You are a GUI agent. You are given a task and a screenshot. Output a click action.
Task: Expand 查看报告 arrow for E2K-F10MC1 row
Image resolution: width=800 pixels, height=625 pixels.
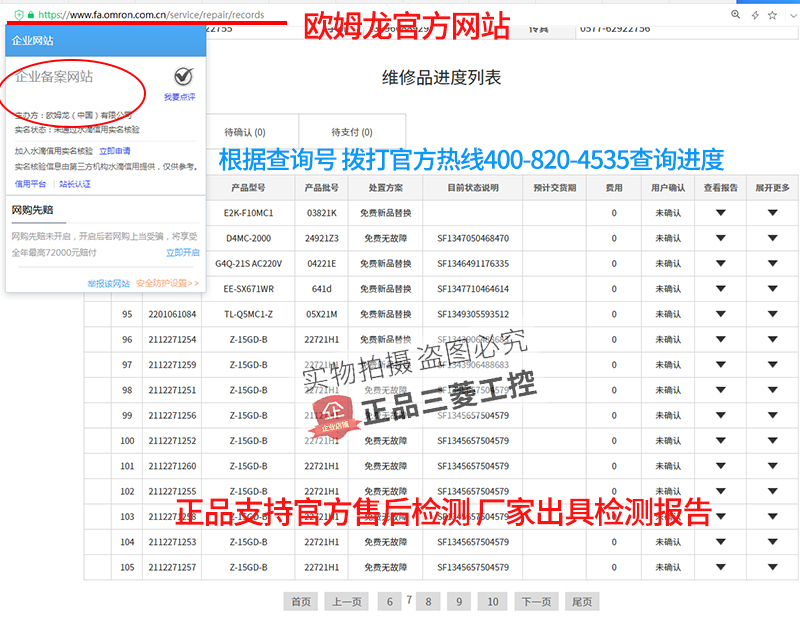720,213
